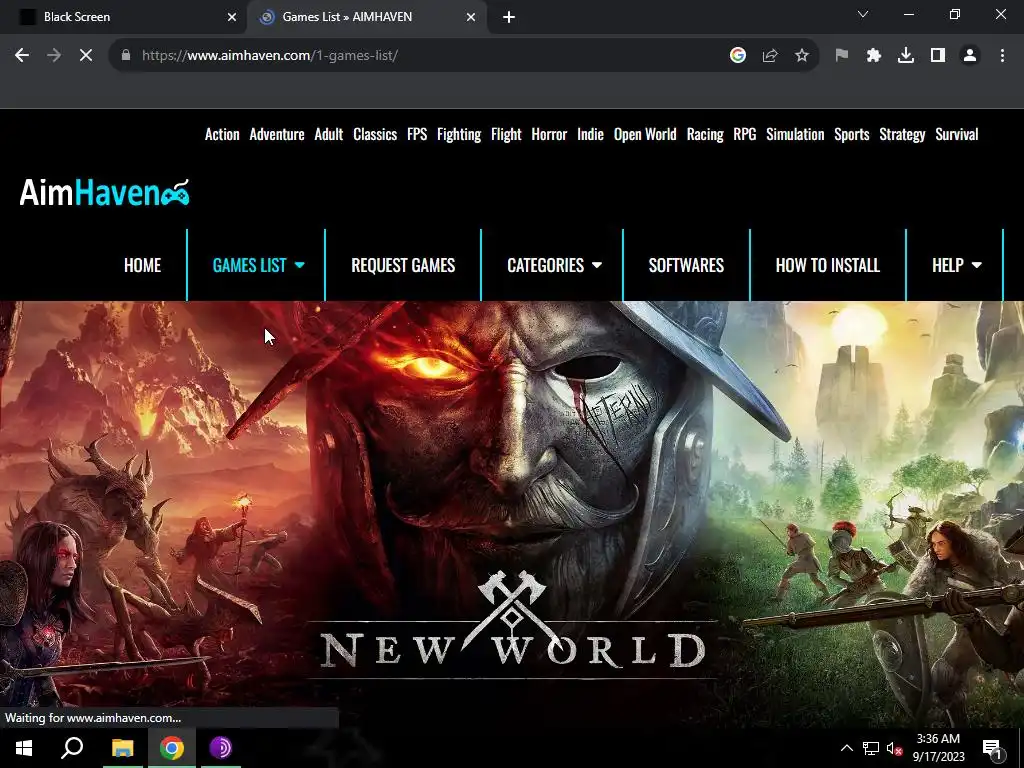The height and width of the screenshot is (768, 1024).
Task: Go back with the browser back arrow
Action: pos(22,56)
